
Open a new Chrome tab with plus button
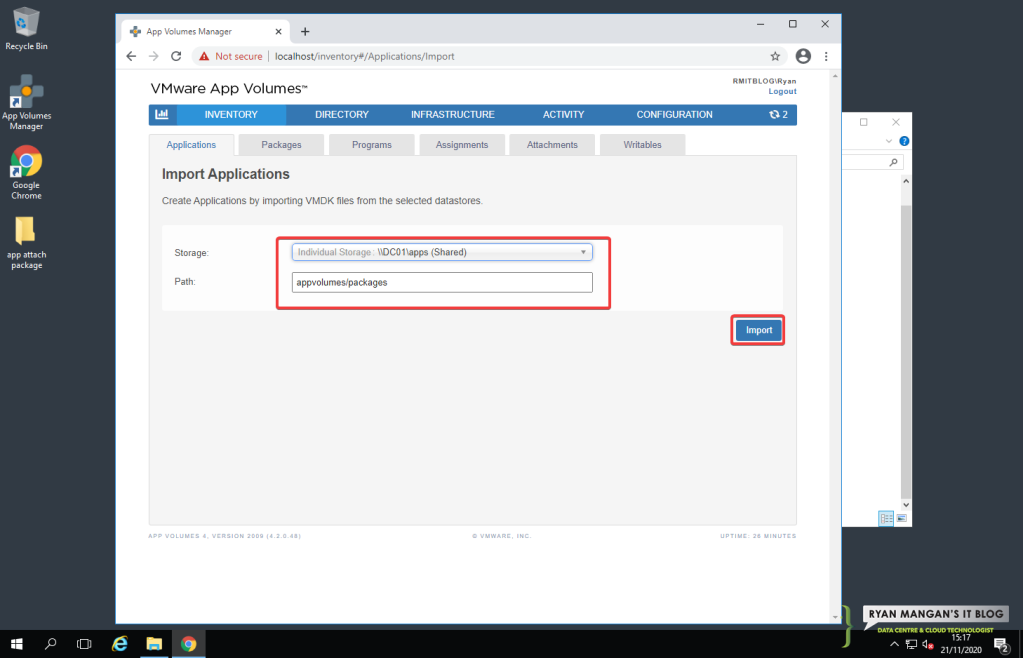click(x=305, y=31)
